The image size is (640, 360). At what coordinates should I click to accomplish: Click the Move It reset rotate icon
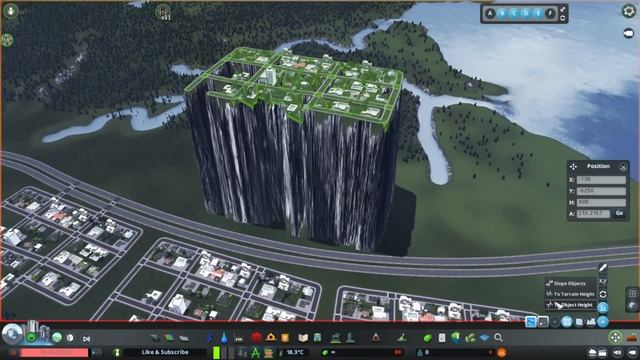click(603, 294)
